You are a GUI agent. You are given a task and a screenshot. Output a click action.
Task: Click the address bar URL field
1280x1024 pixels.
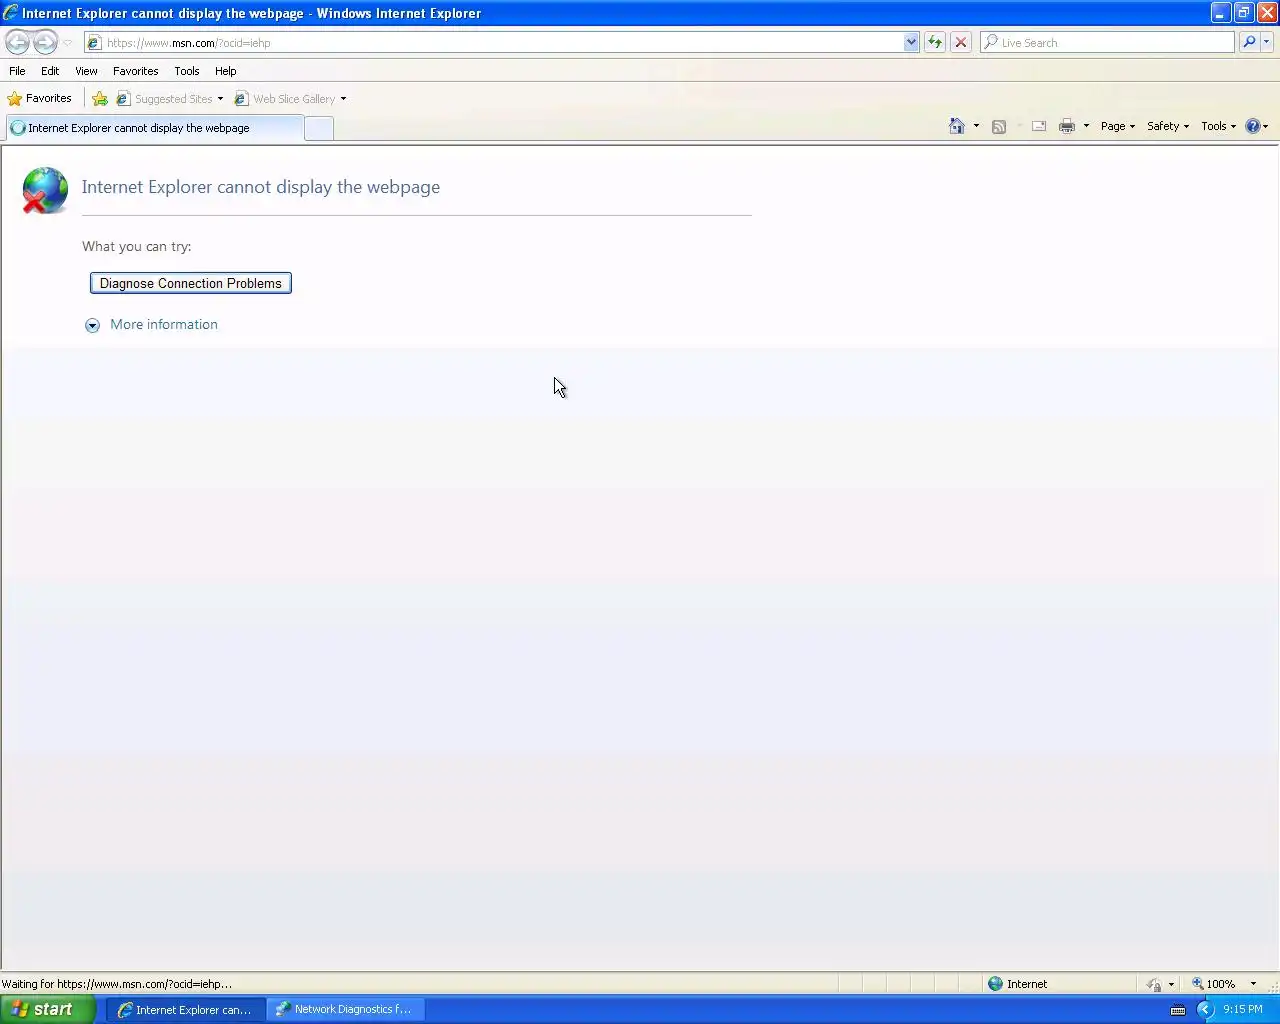[495, 43]
